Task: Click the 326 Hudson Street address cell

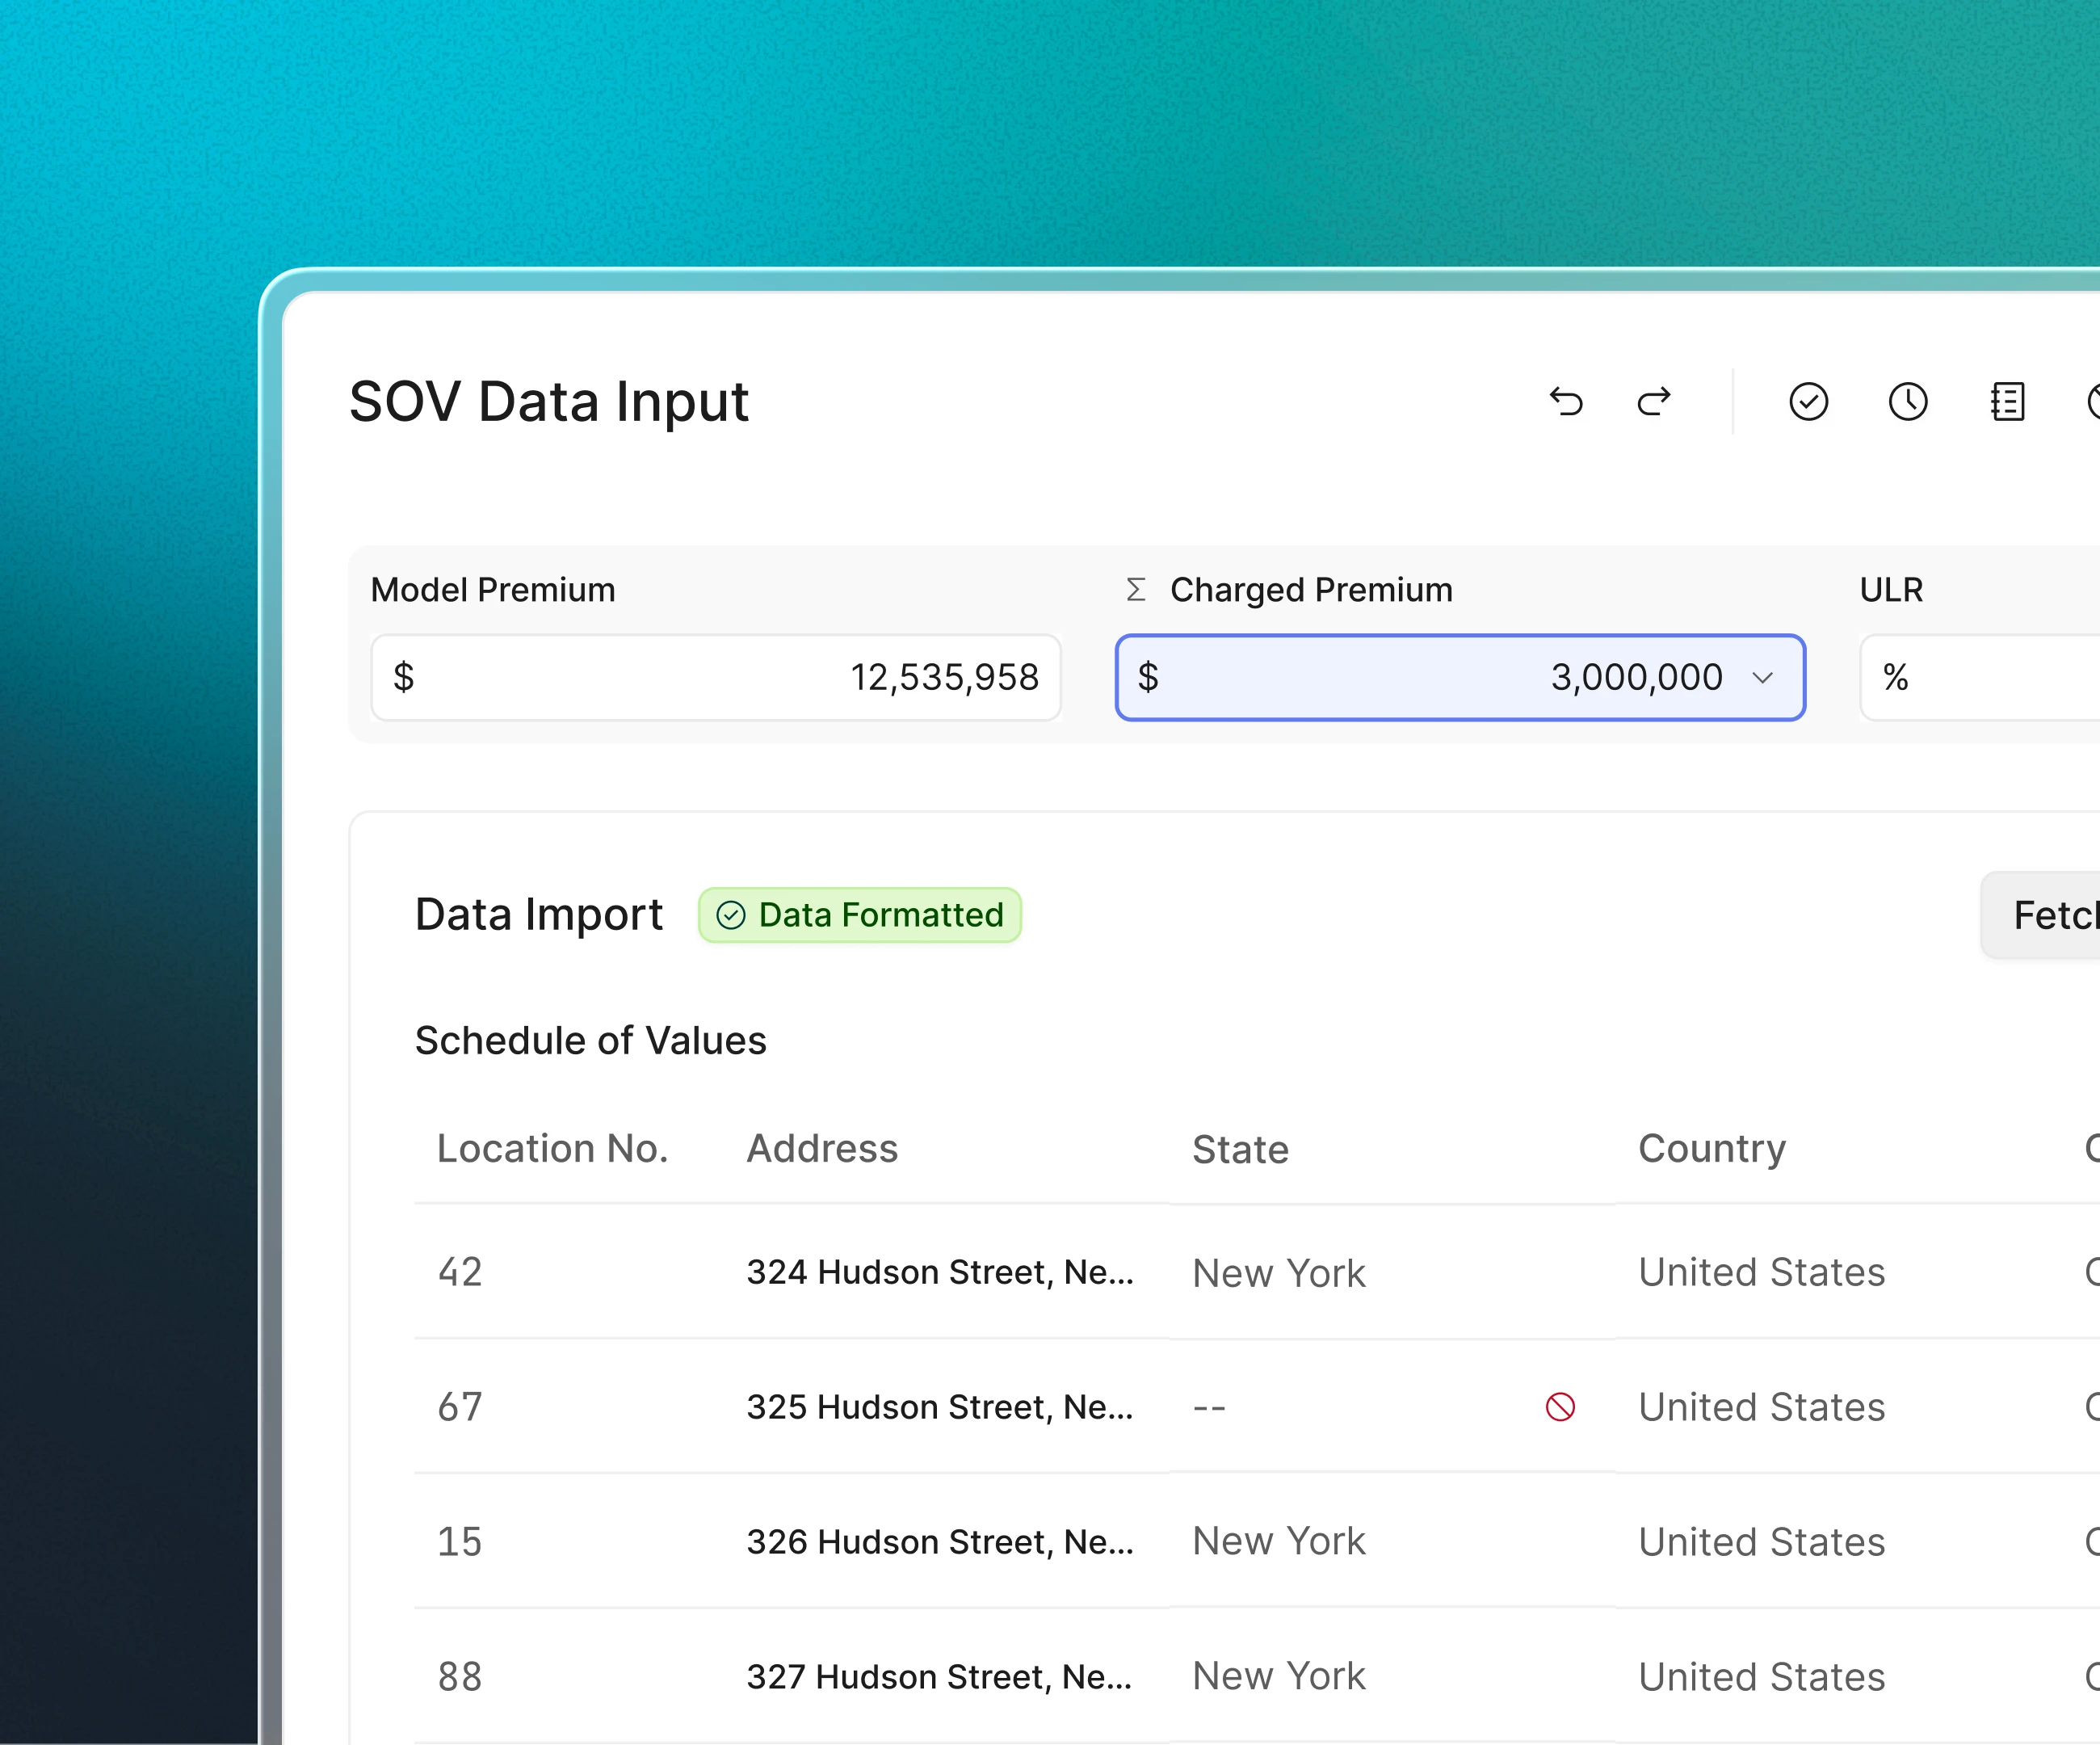Action: [x=940, y=1542]
